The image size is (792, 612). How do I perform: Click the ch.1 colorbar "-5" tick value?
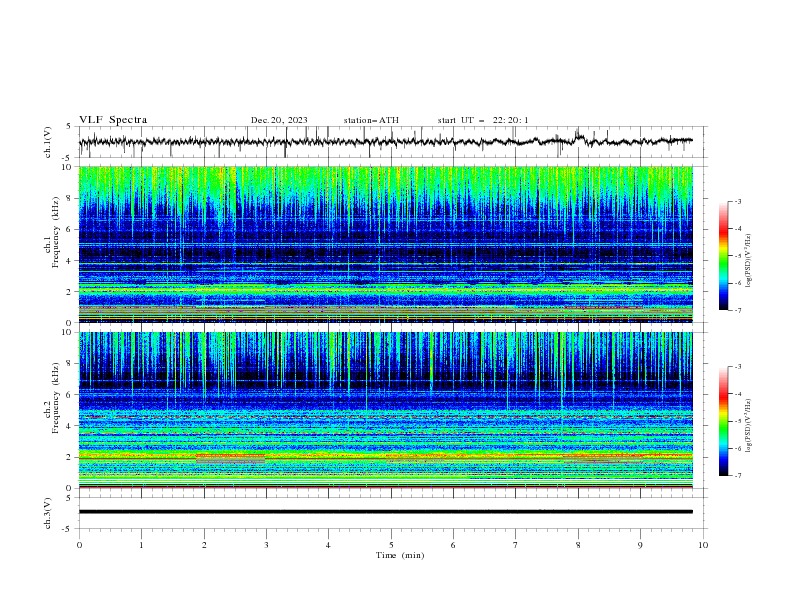738,256
